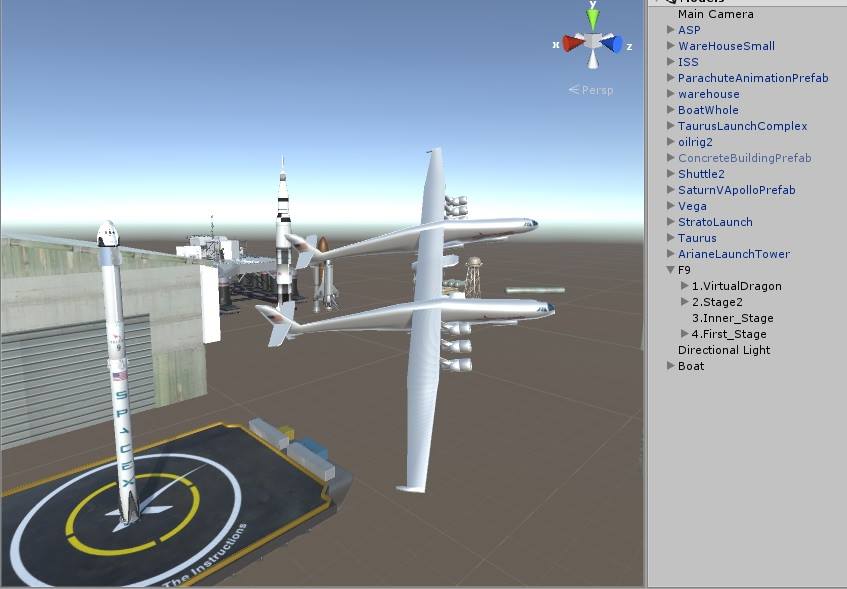Select oilrig2 in hierarchy
This screenshot has height=589, width=847.
695,142
